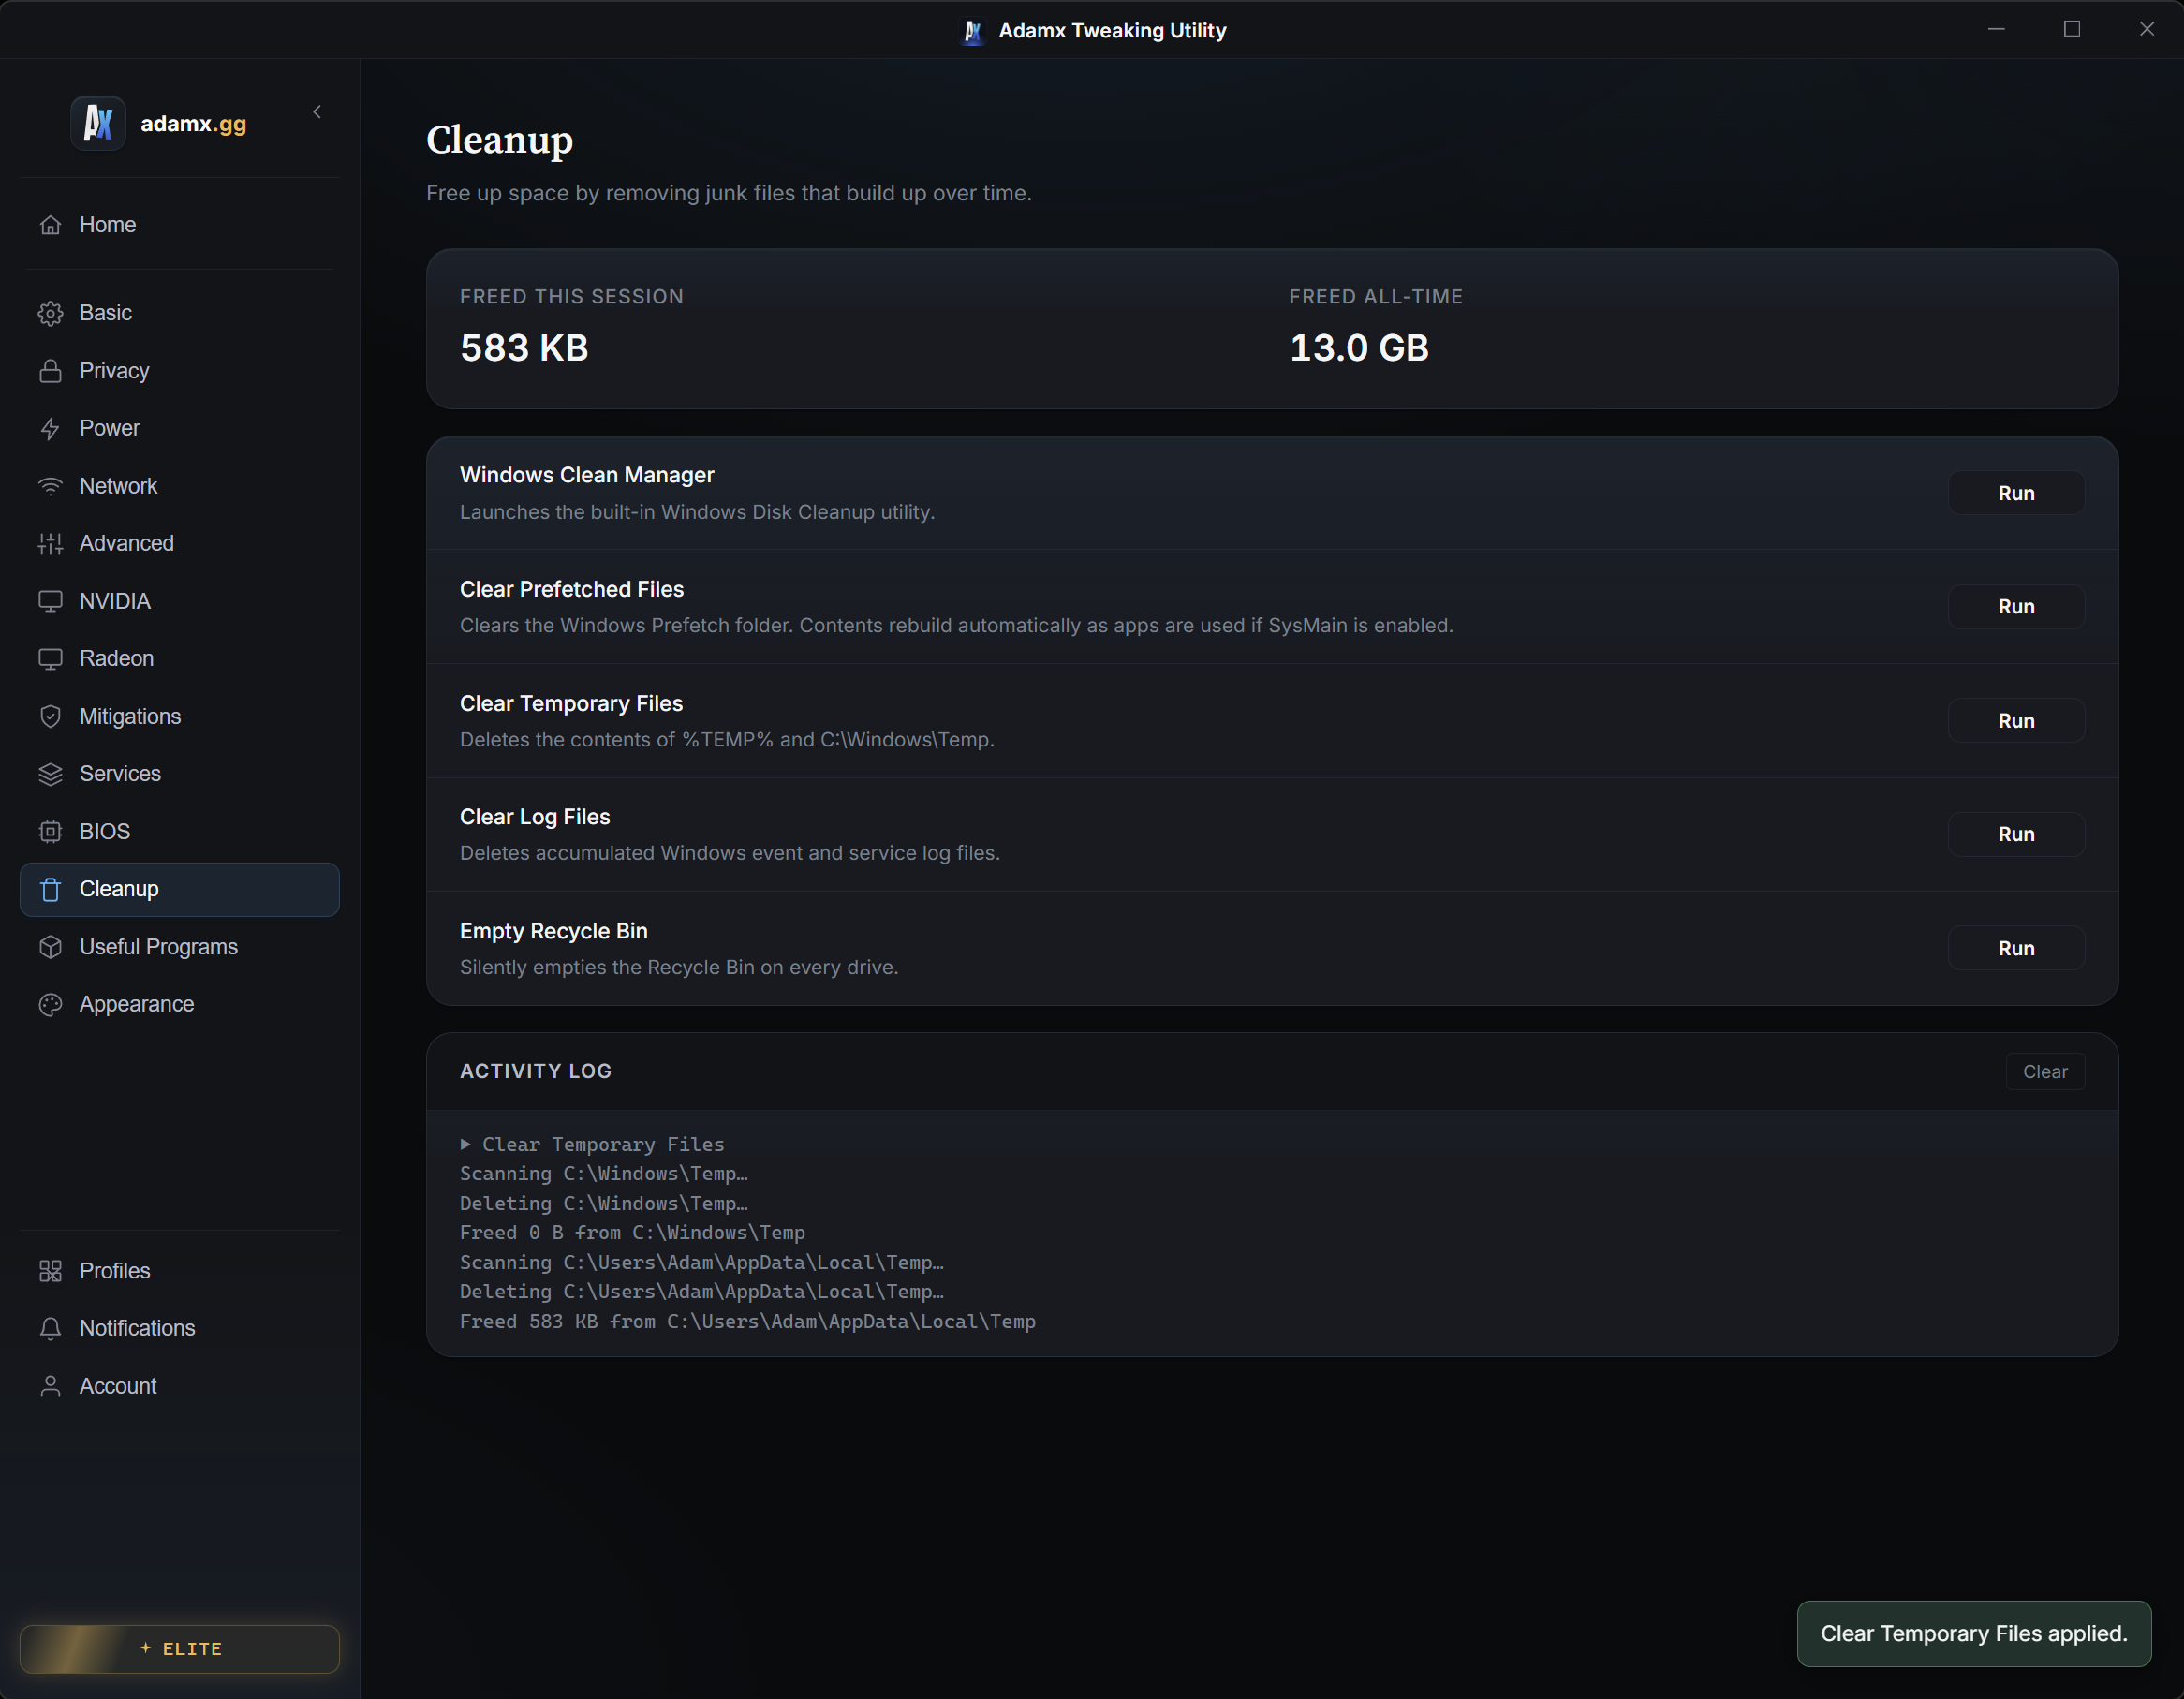This screenshot has height=1699, width=2184.
Task: Maximize the Adamx Tweaking Utility window
Action: coord(2072,29)
